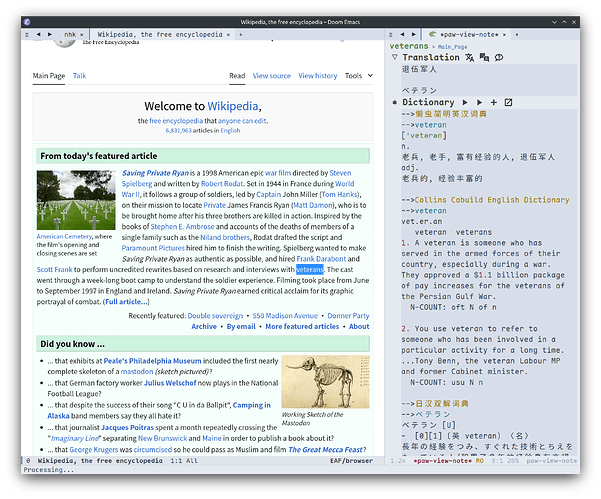Open Peale's Philadelphia Museum link
The height and width of the screenshot is (499, 601).
pyautogui.click(x=153, y=361)
